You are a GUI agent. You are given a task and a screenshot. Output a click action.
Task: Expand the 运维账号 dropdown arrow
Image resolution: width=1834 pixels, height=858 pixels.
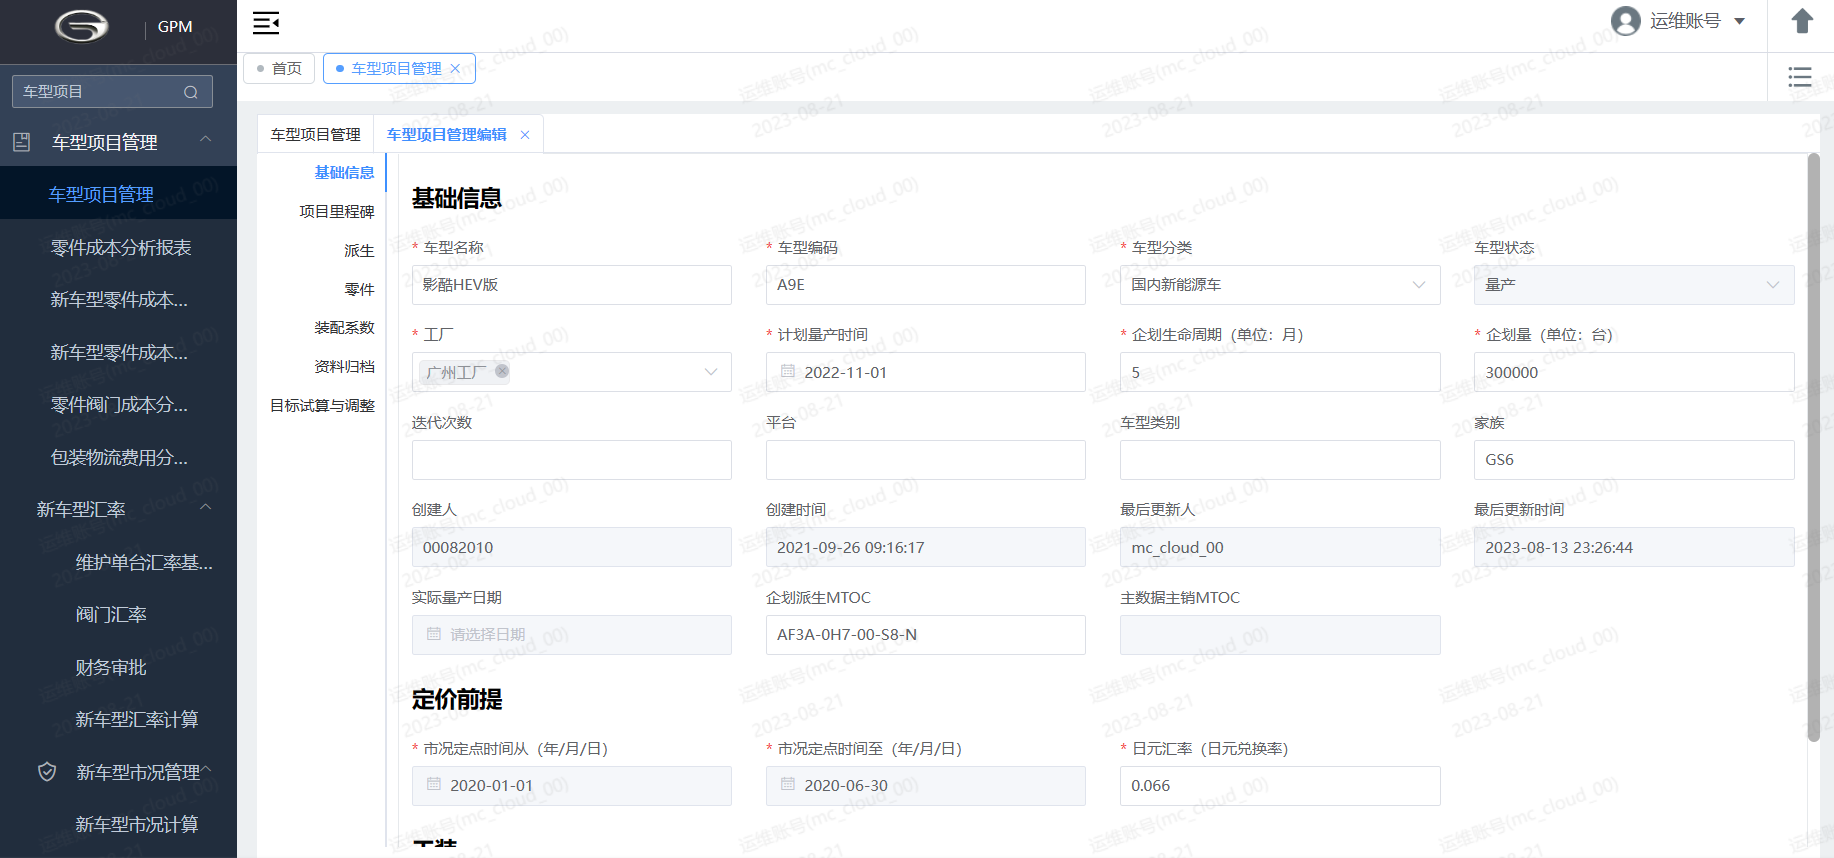pos(1739,21)
